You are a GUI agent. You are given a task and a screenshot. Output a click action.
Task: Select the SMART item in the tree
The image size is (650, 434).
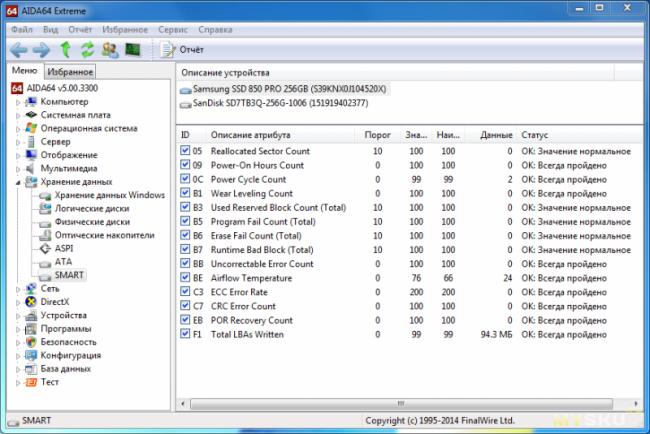coord(69,275)
